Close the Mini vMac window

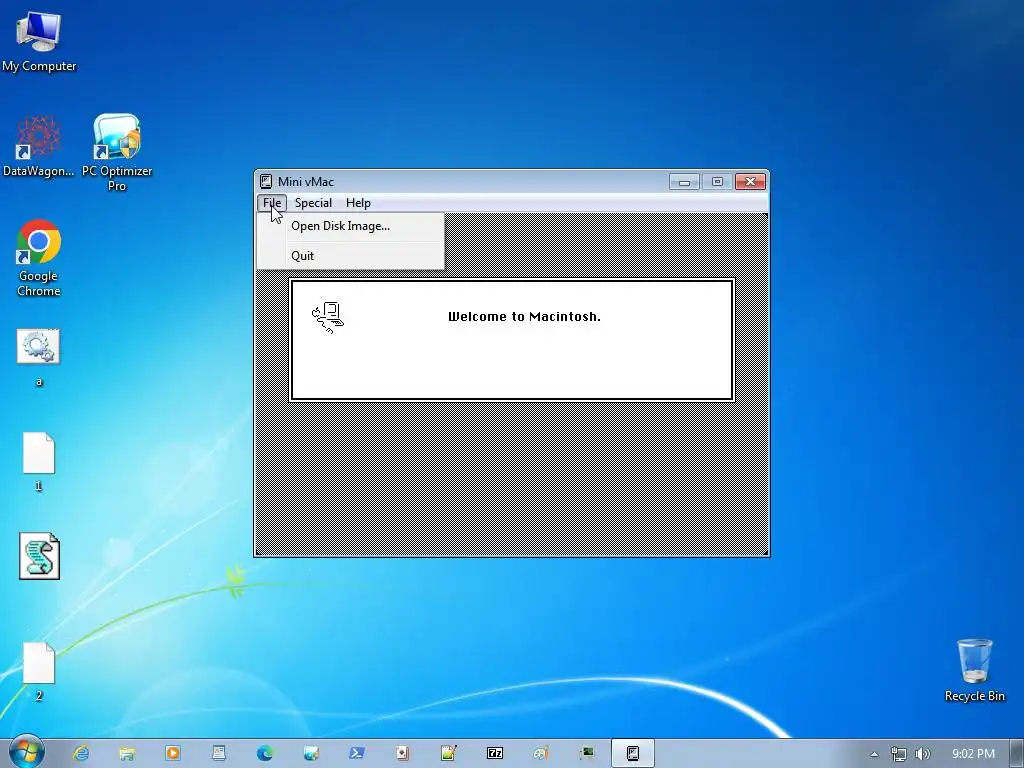coord(750,182)
